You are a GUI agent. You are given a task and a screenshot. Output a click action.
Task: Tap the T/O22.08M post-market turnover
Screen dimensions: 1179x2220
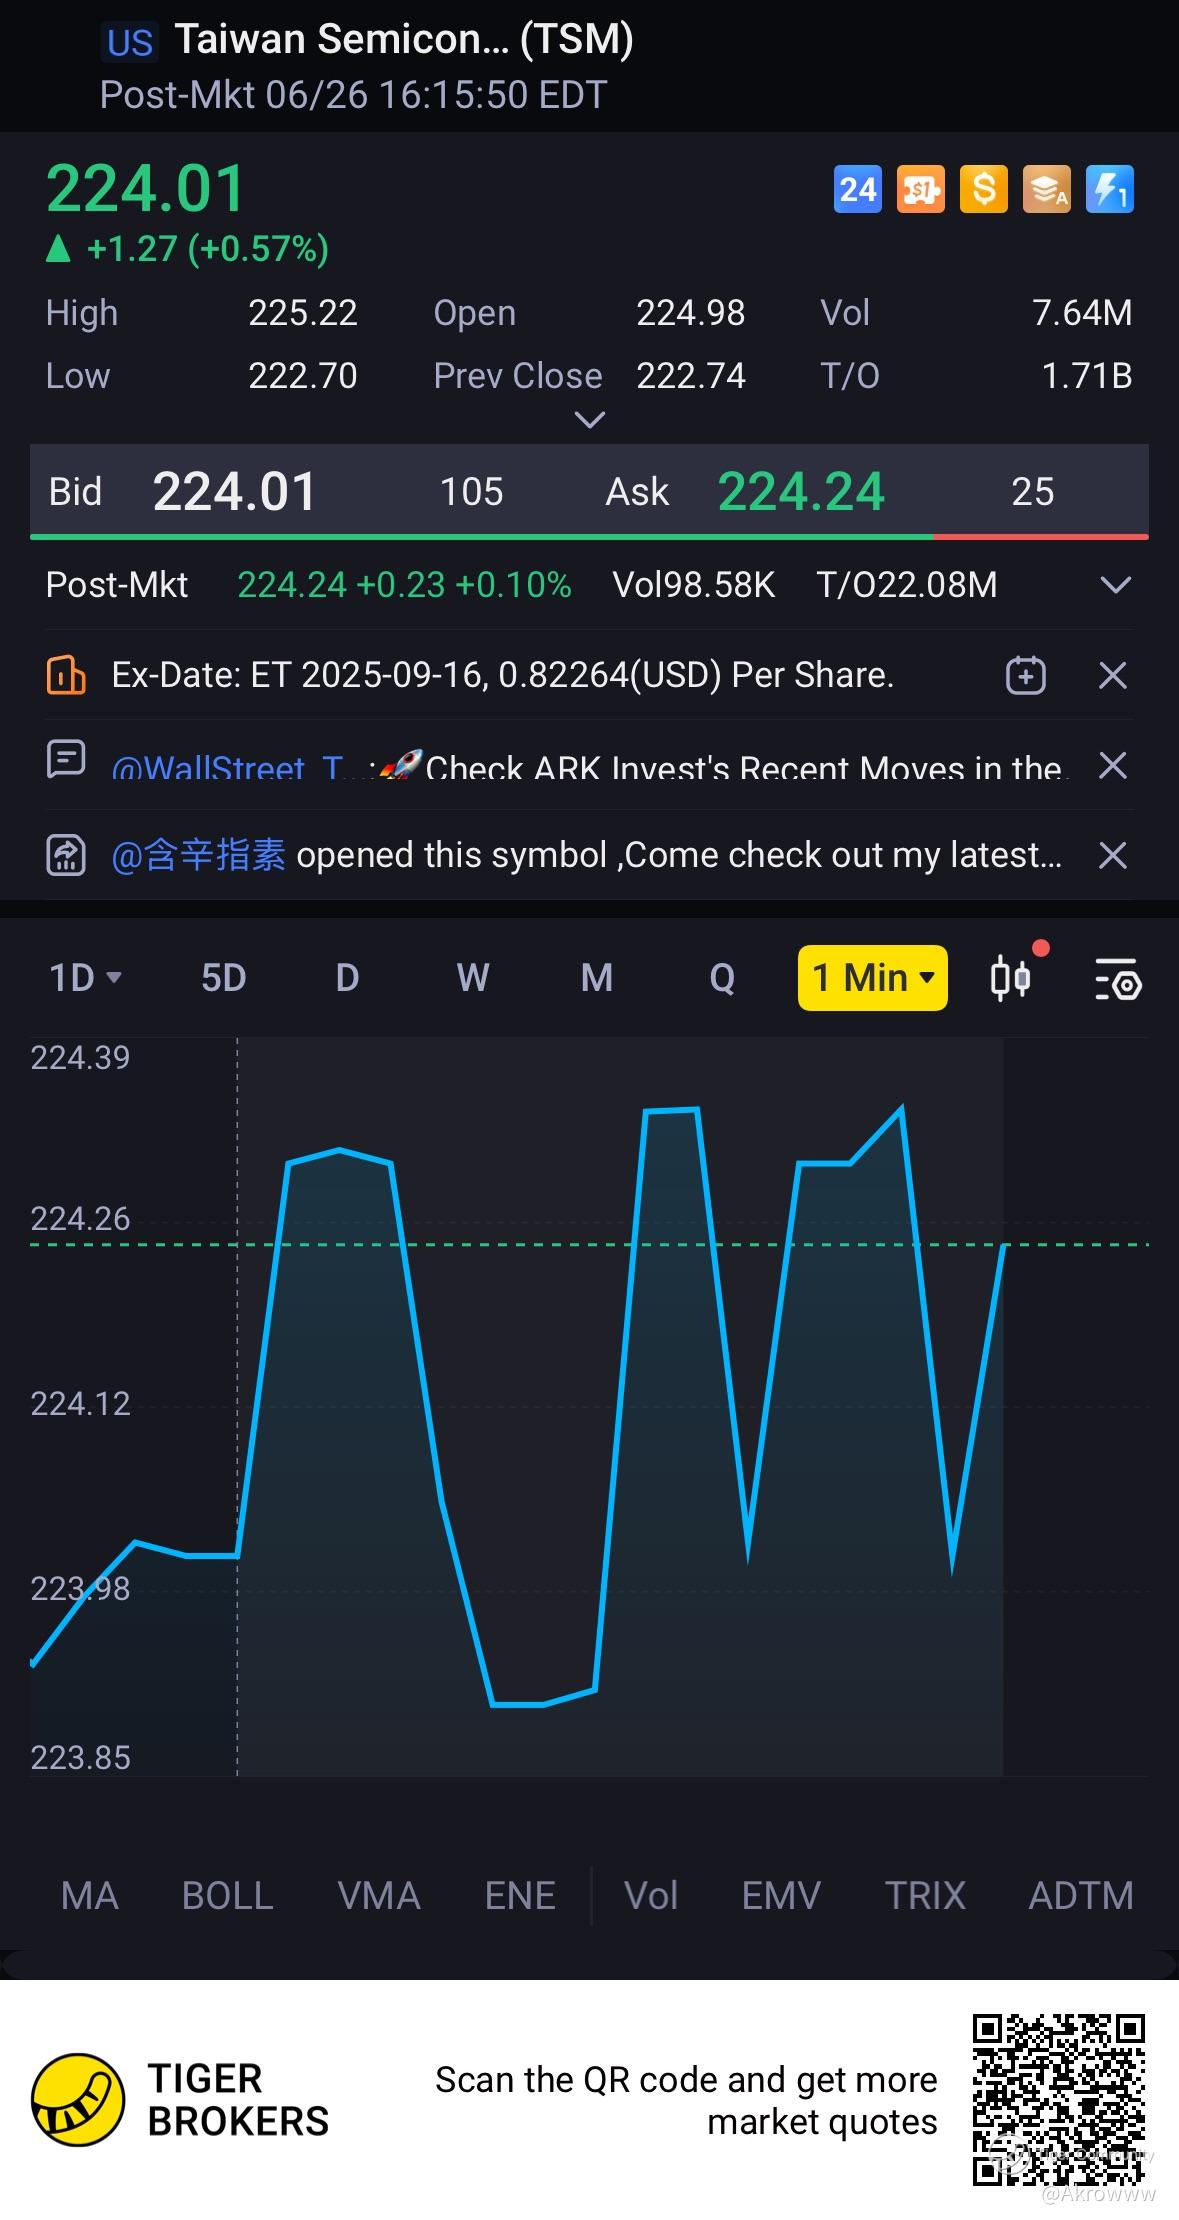tap(907, 585)
